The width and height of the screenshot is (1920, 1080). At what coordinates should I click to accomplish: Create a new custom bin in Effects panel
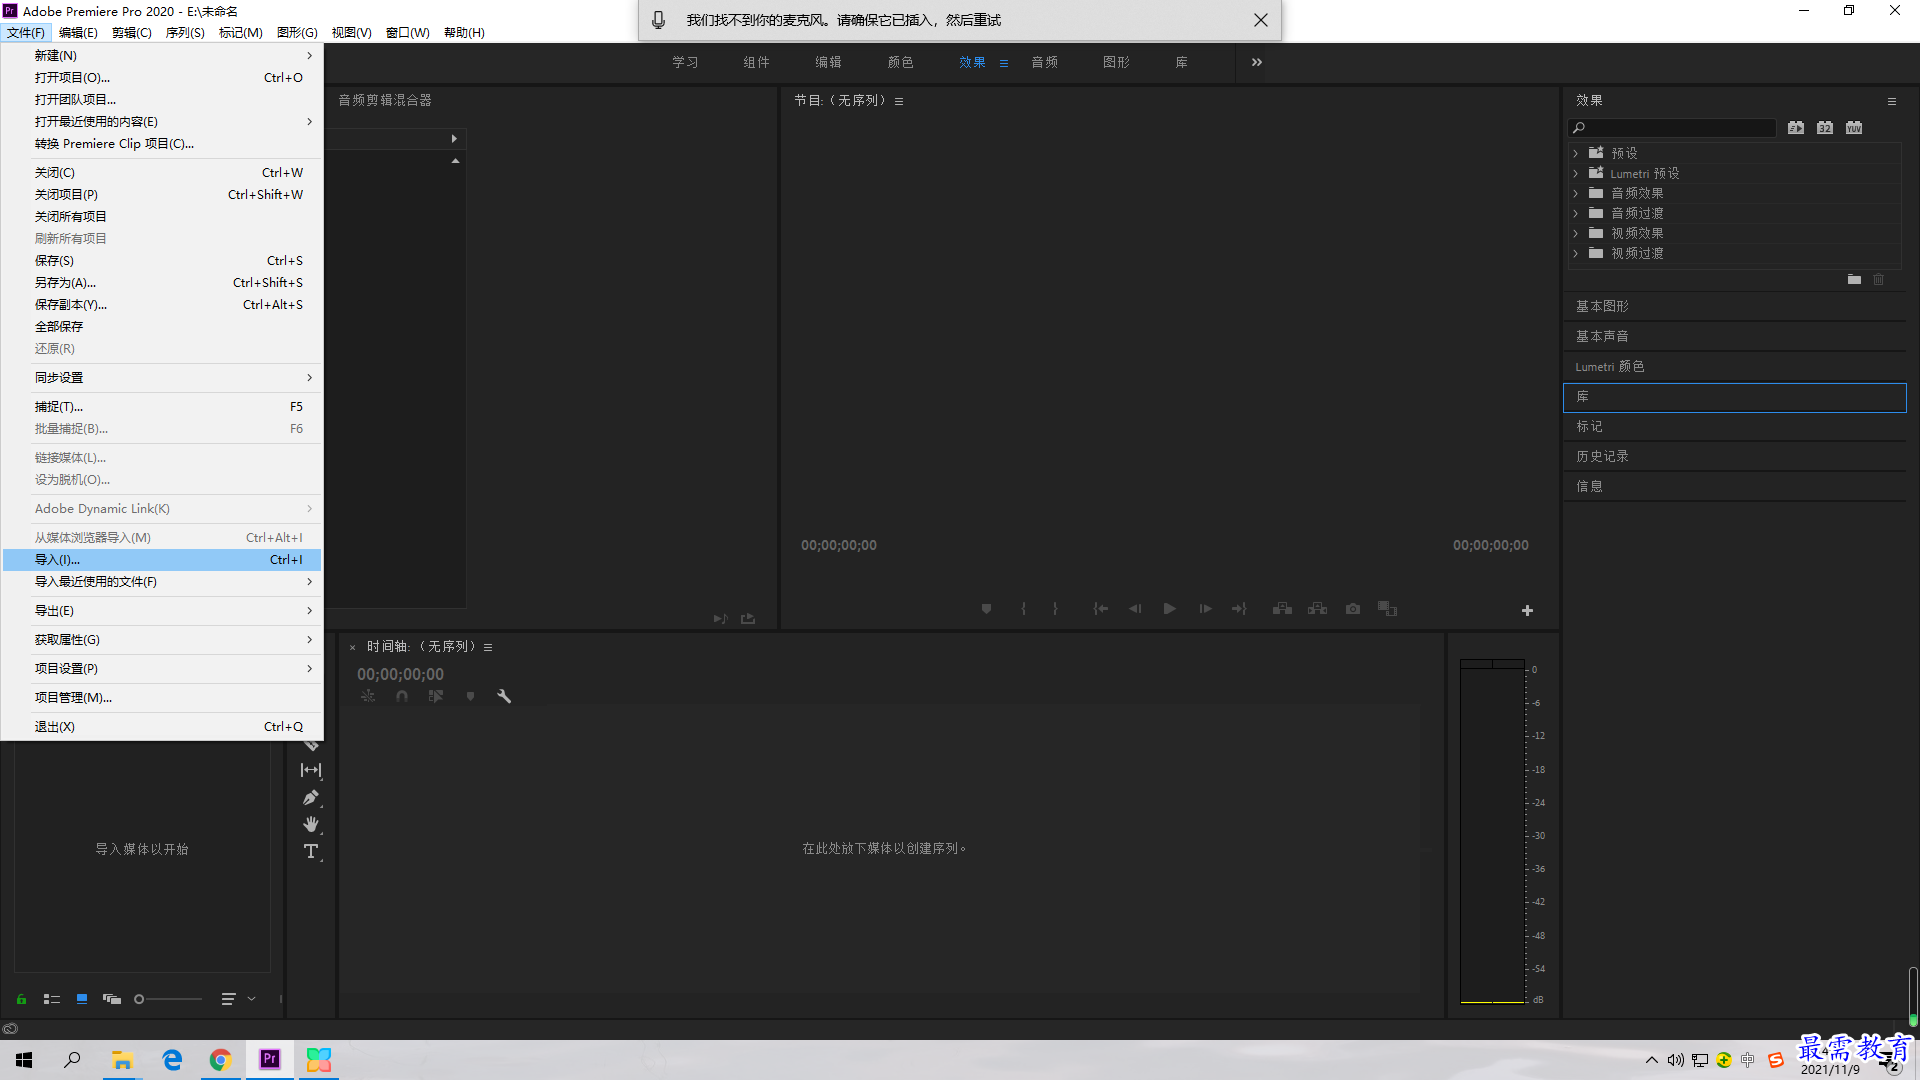coord(1854,280)
